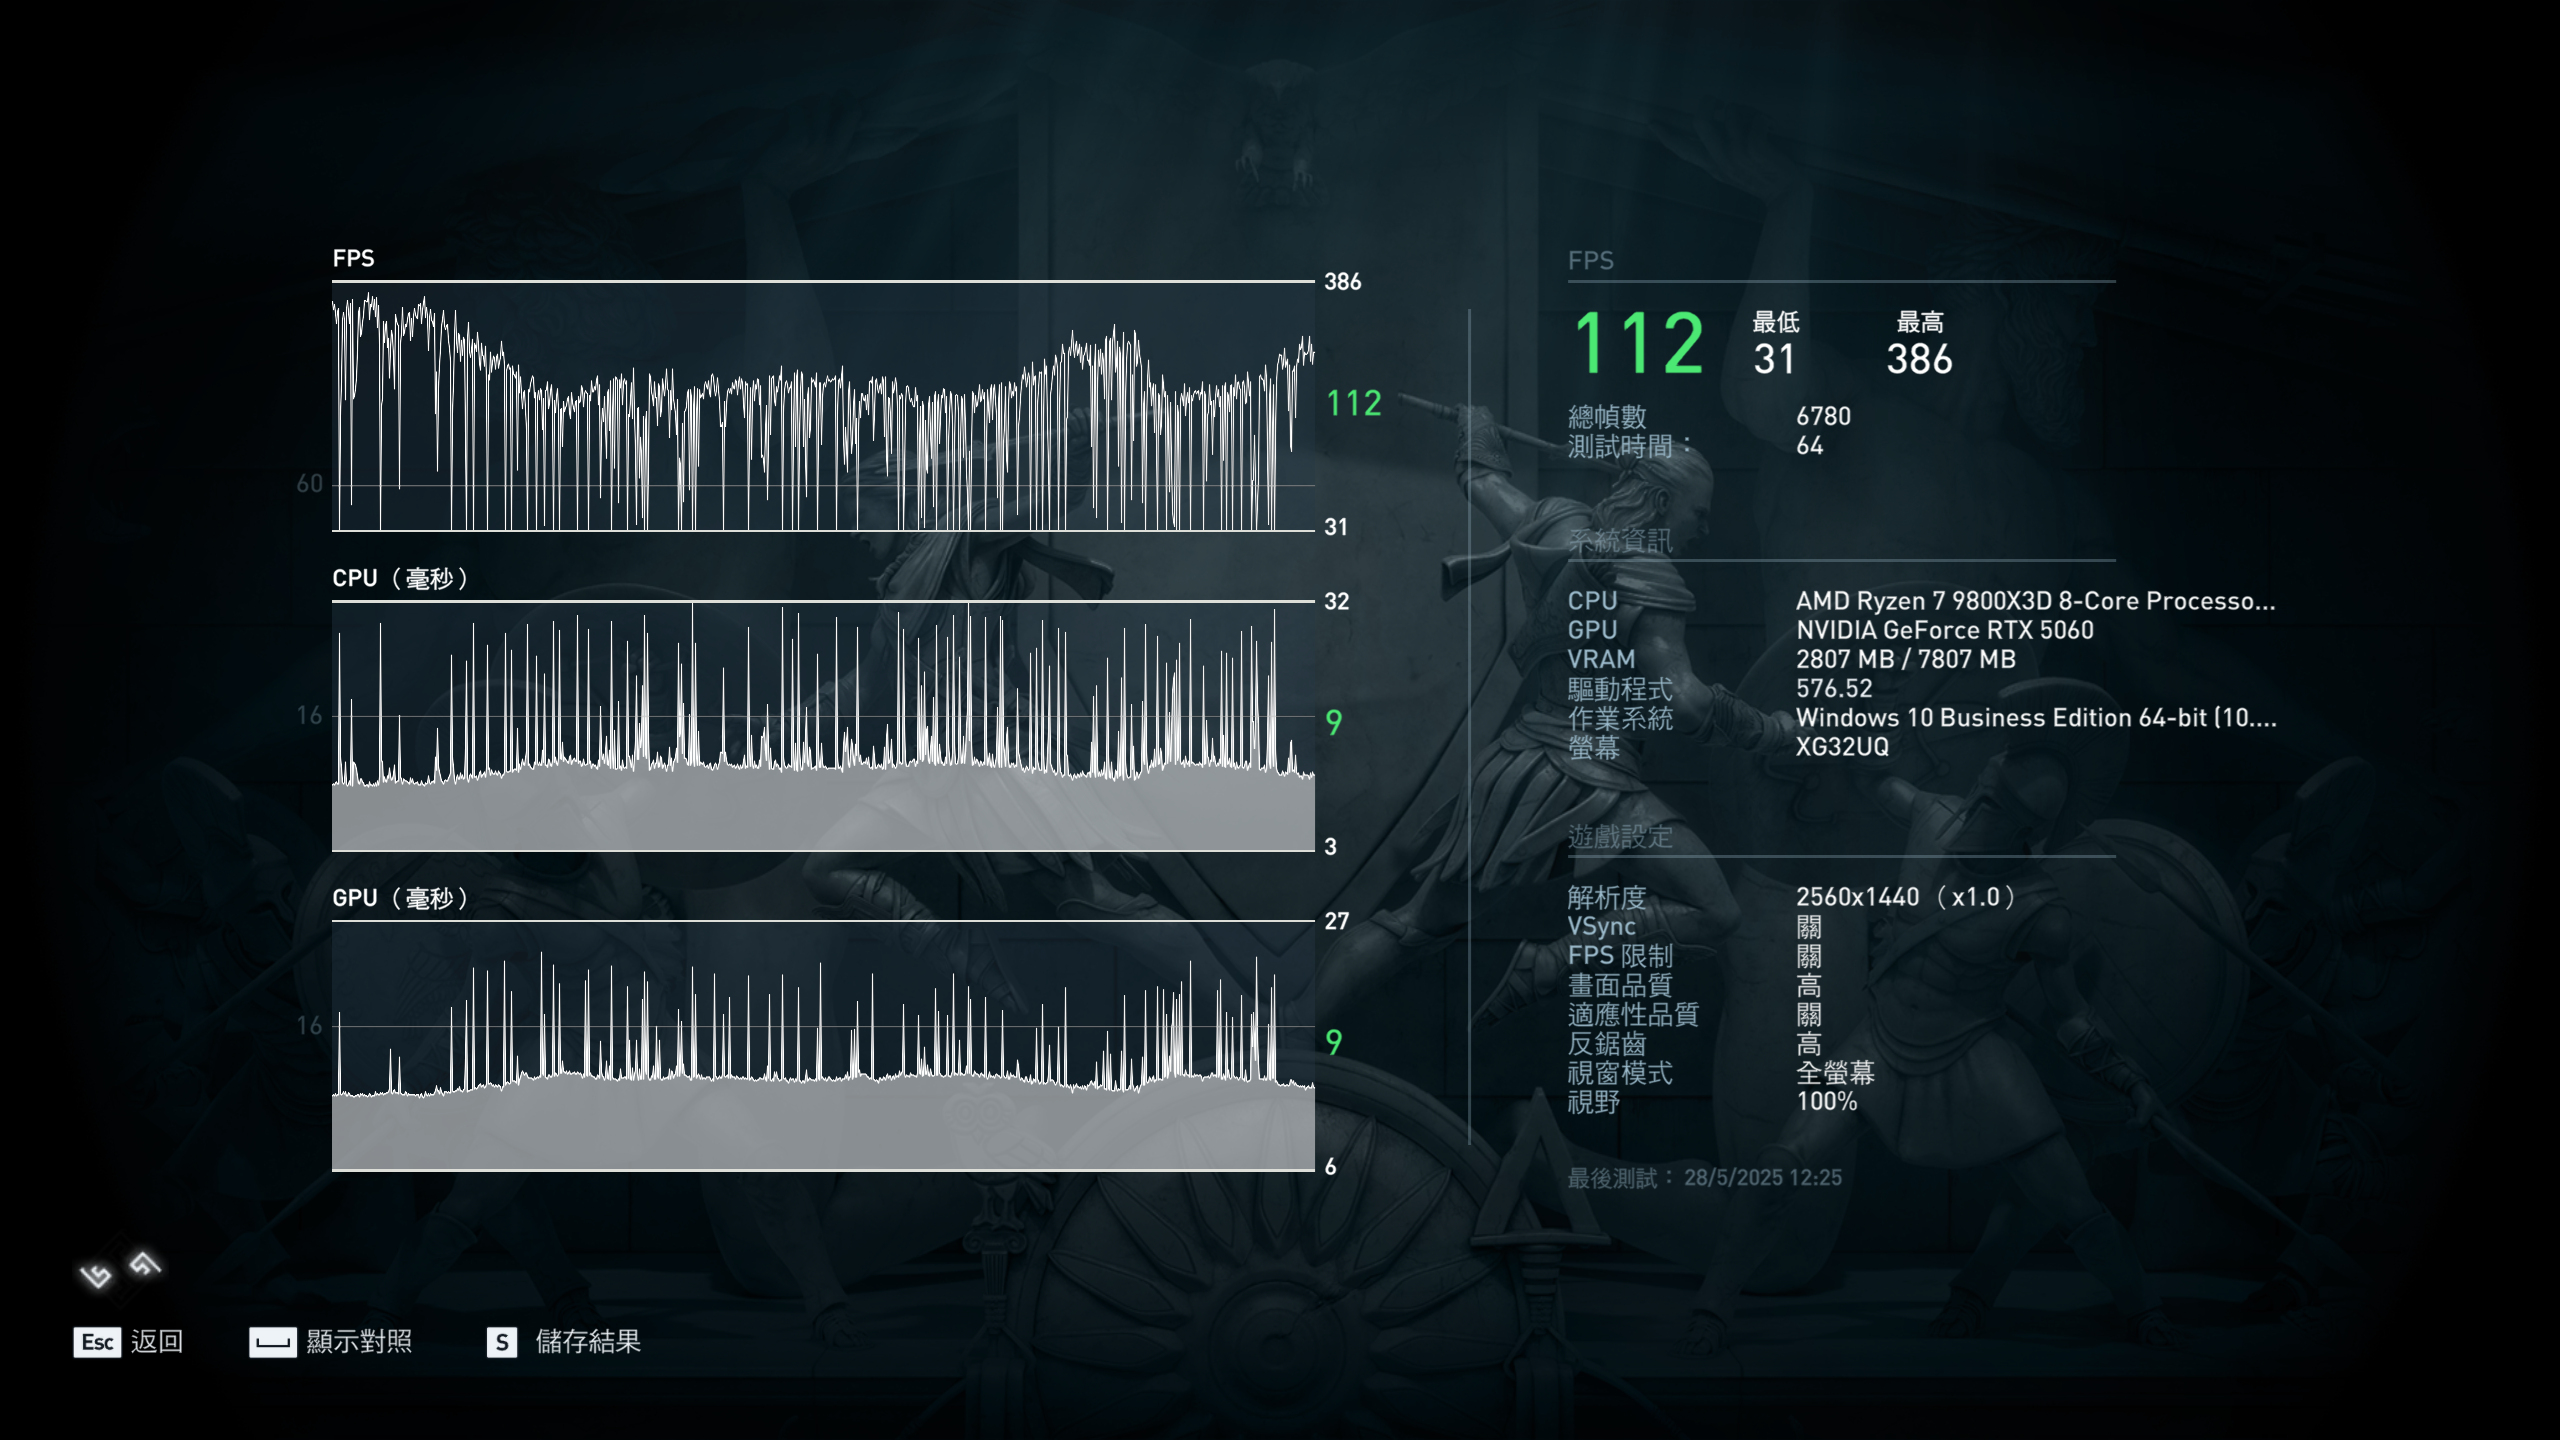Click the 最後測試 28/5/2025 12:25 timestamp
This screenshot has height=1440, width=2560.
[x=1704, y=1178]
